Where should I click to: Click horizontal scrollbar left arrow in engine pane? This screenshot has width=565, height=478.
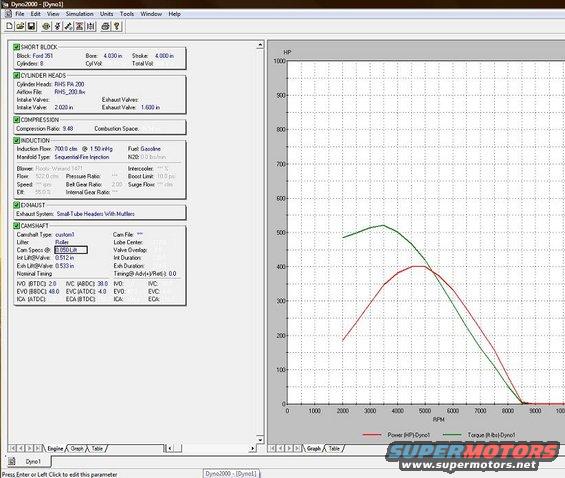click(x=169, y=448)
